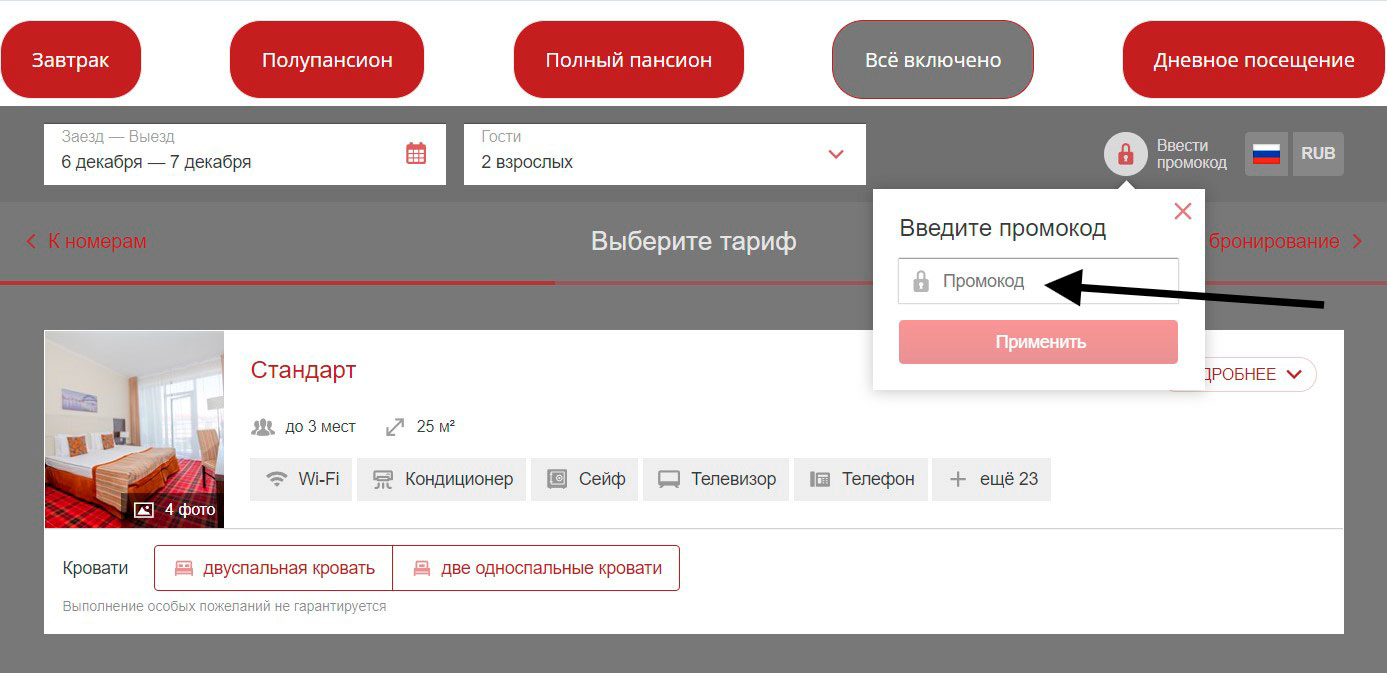Click the 4 фото gallery label
1387x673 pixels.
tap(175, 510)
